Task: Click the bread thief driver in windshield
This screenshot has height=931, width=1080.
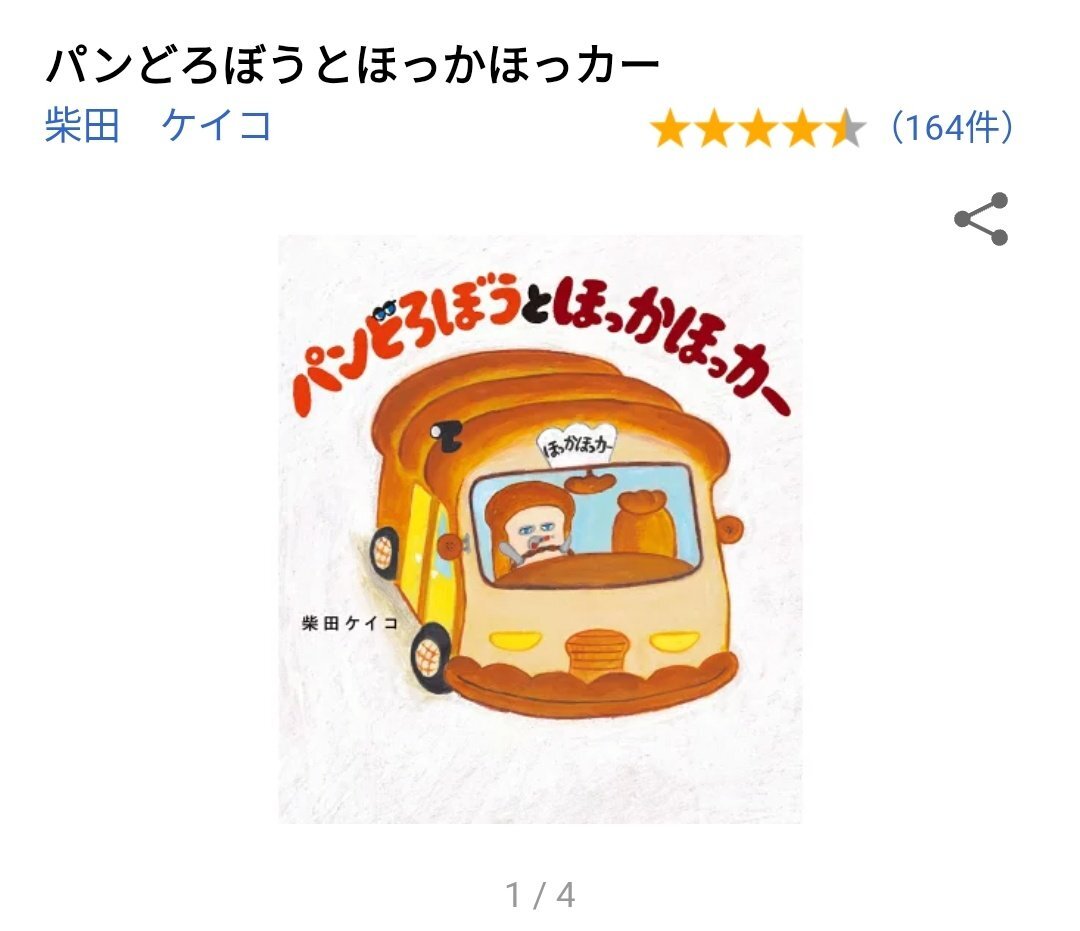Action: click(529, 525)
